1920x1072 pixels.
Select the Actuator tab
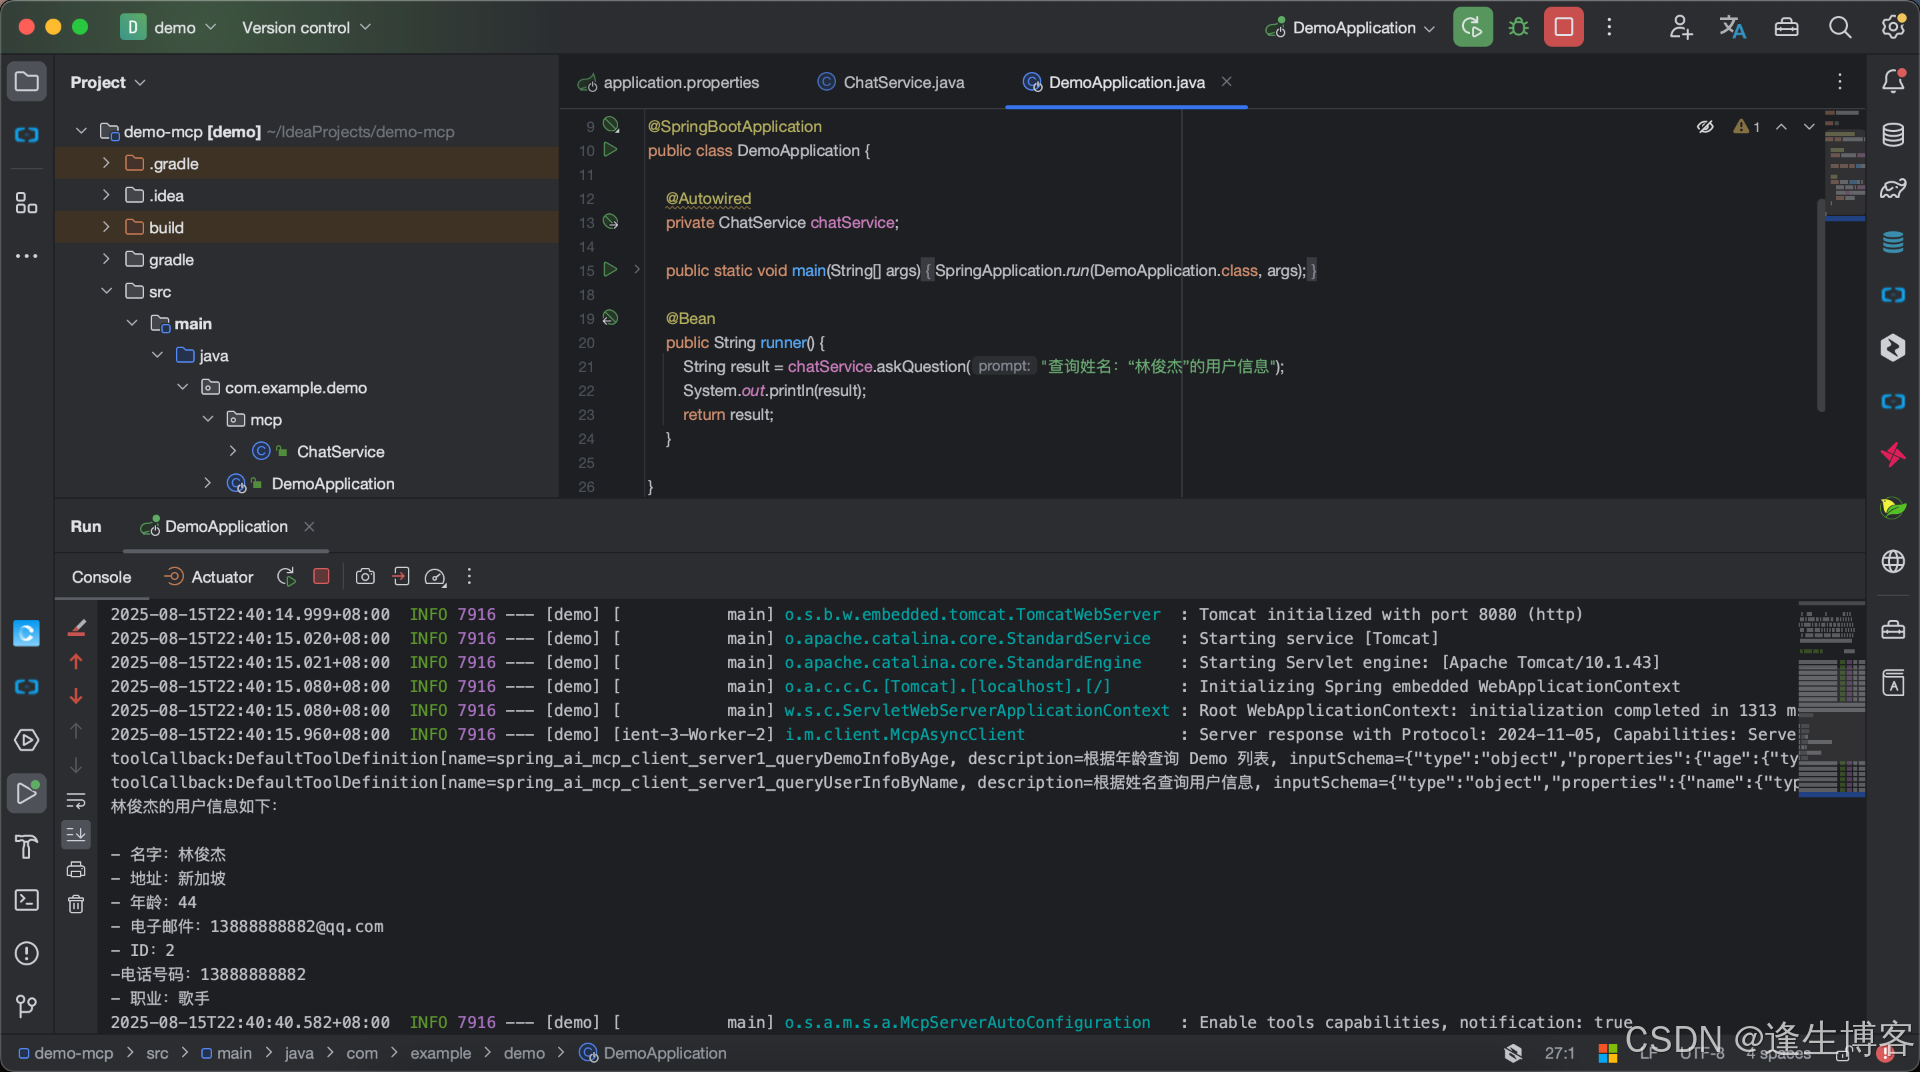click(209, 577)
